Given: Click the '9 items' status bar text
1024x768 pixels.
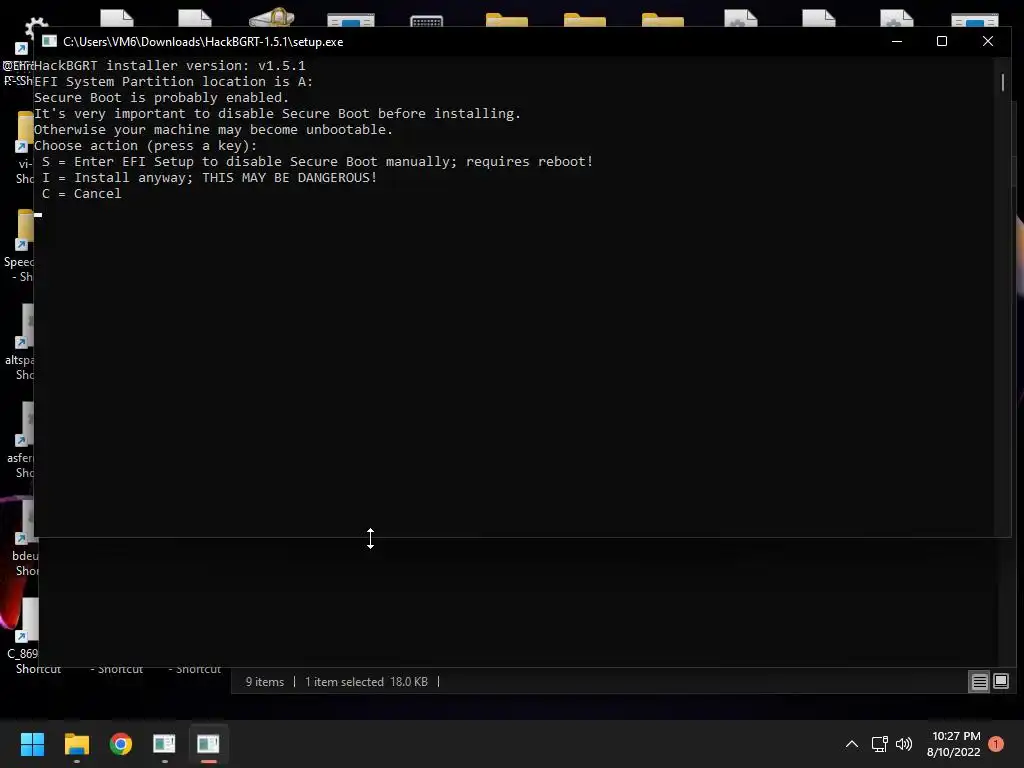Looking at the screenshot, I should (264, 682).
